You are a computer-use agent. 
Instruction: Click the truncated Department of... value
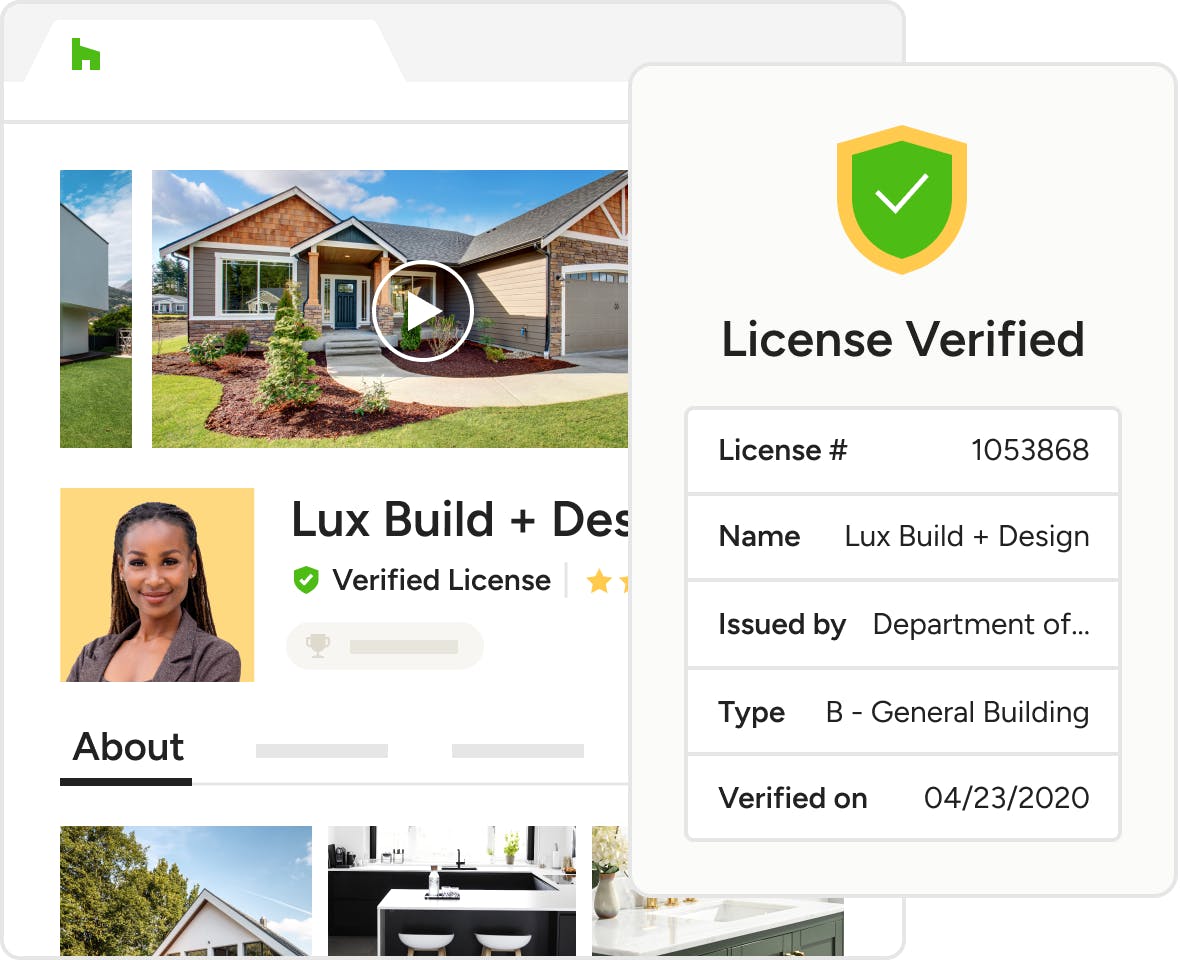click(981, 624)
